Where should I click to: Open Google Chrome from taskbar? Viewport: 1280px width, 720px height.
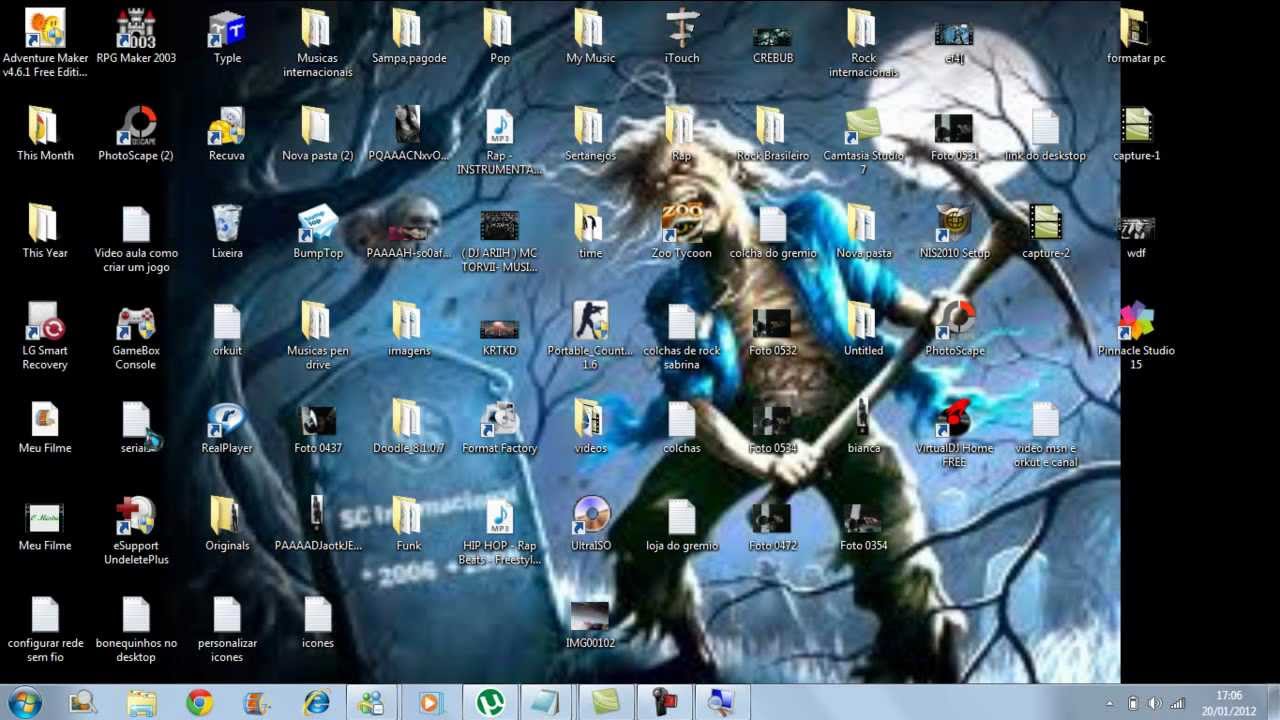point(199,703)
